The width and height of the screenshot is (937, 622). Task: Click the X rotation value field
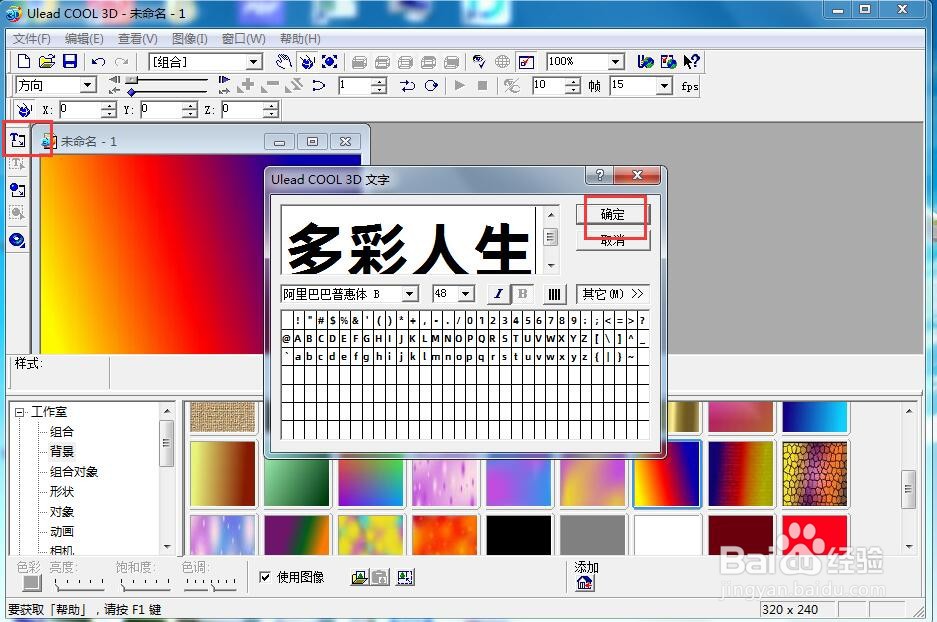[80, 110]
